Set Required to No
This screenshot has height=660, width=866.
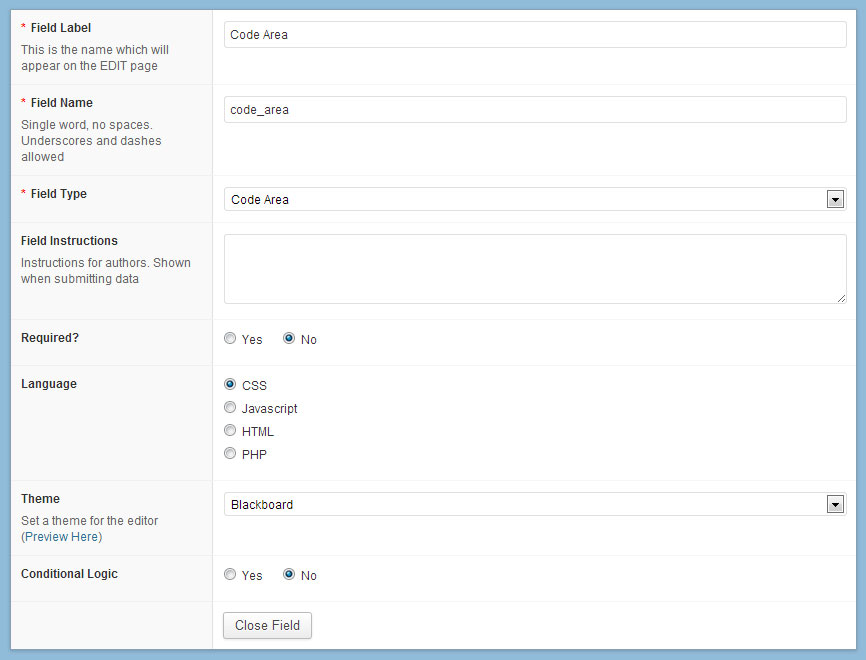coord(289,338)
